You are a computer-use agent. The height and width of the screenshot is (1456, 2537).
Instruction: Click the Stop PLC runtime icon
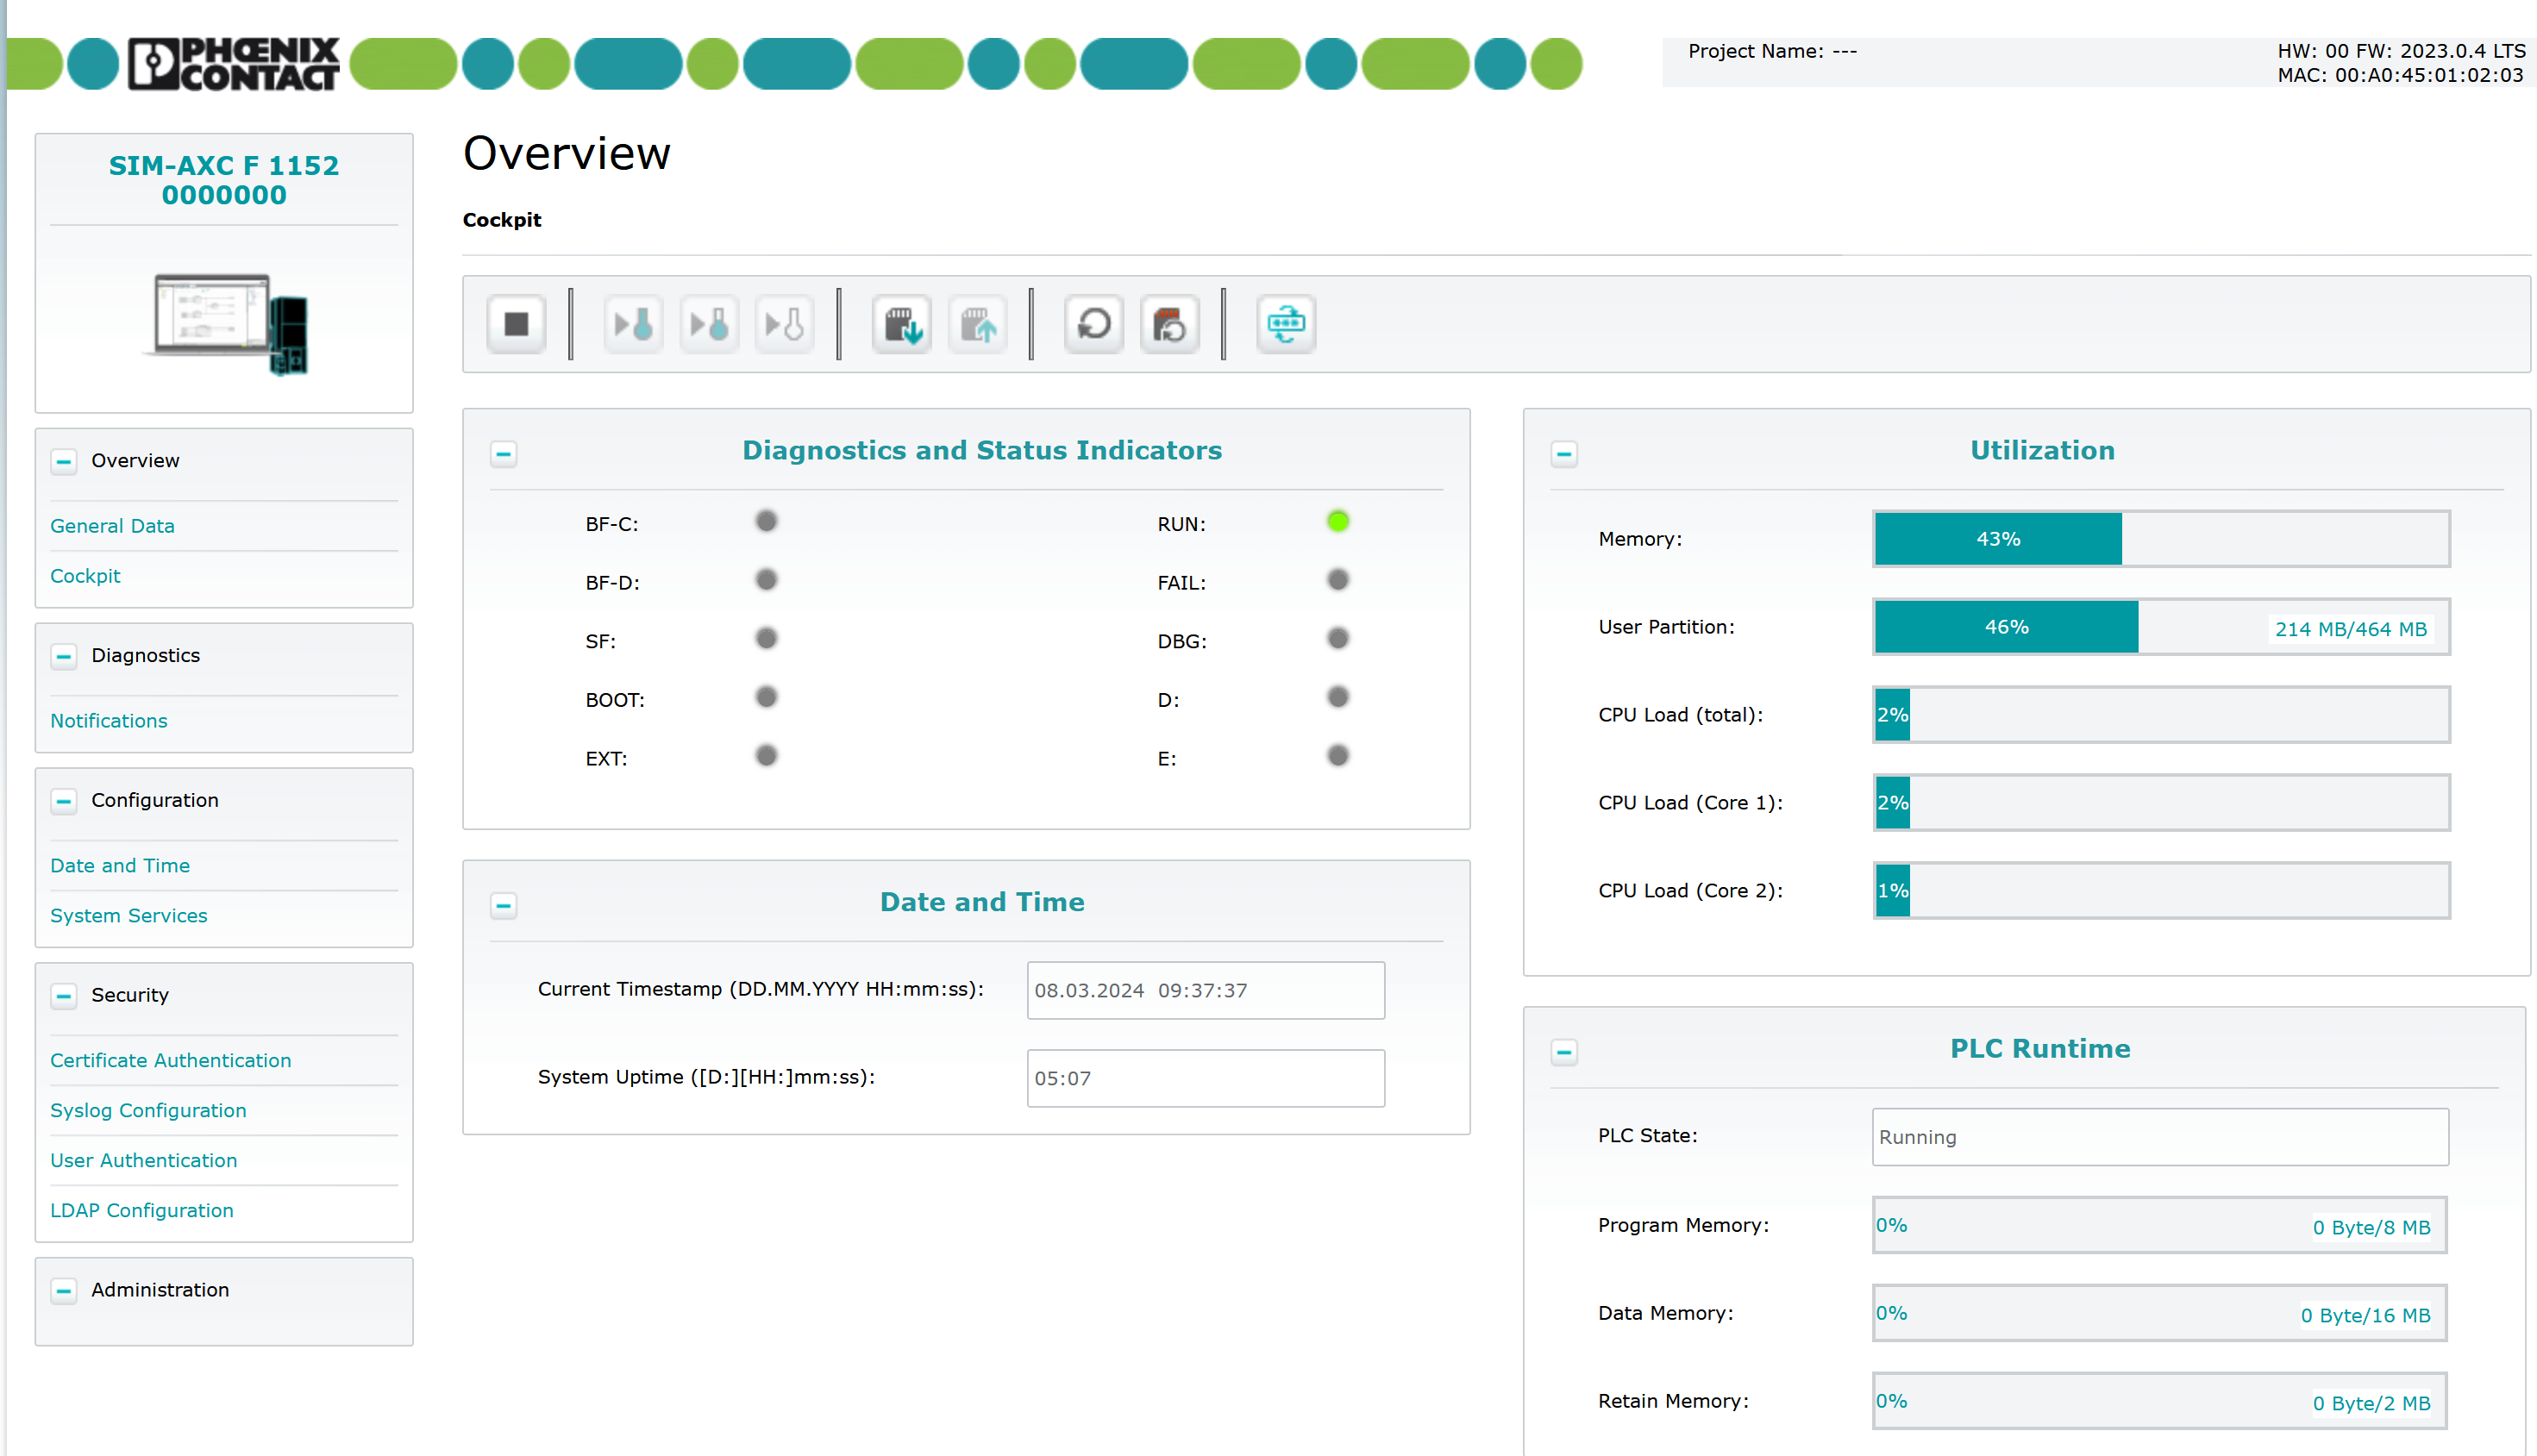coord(516,324)
